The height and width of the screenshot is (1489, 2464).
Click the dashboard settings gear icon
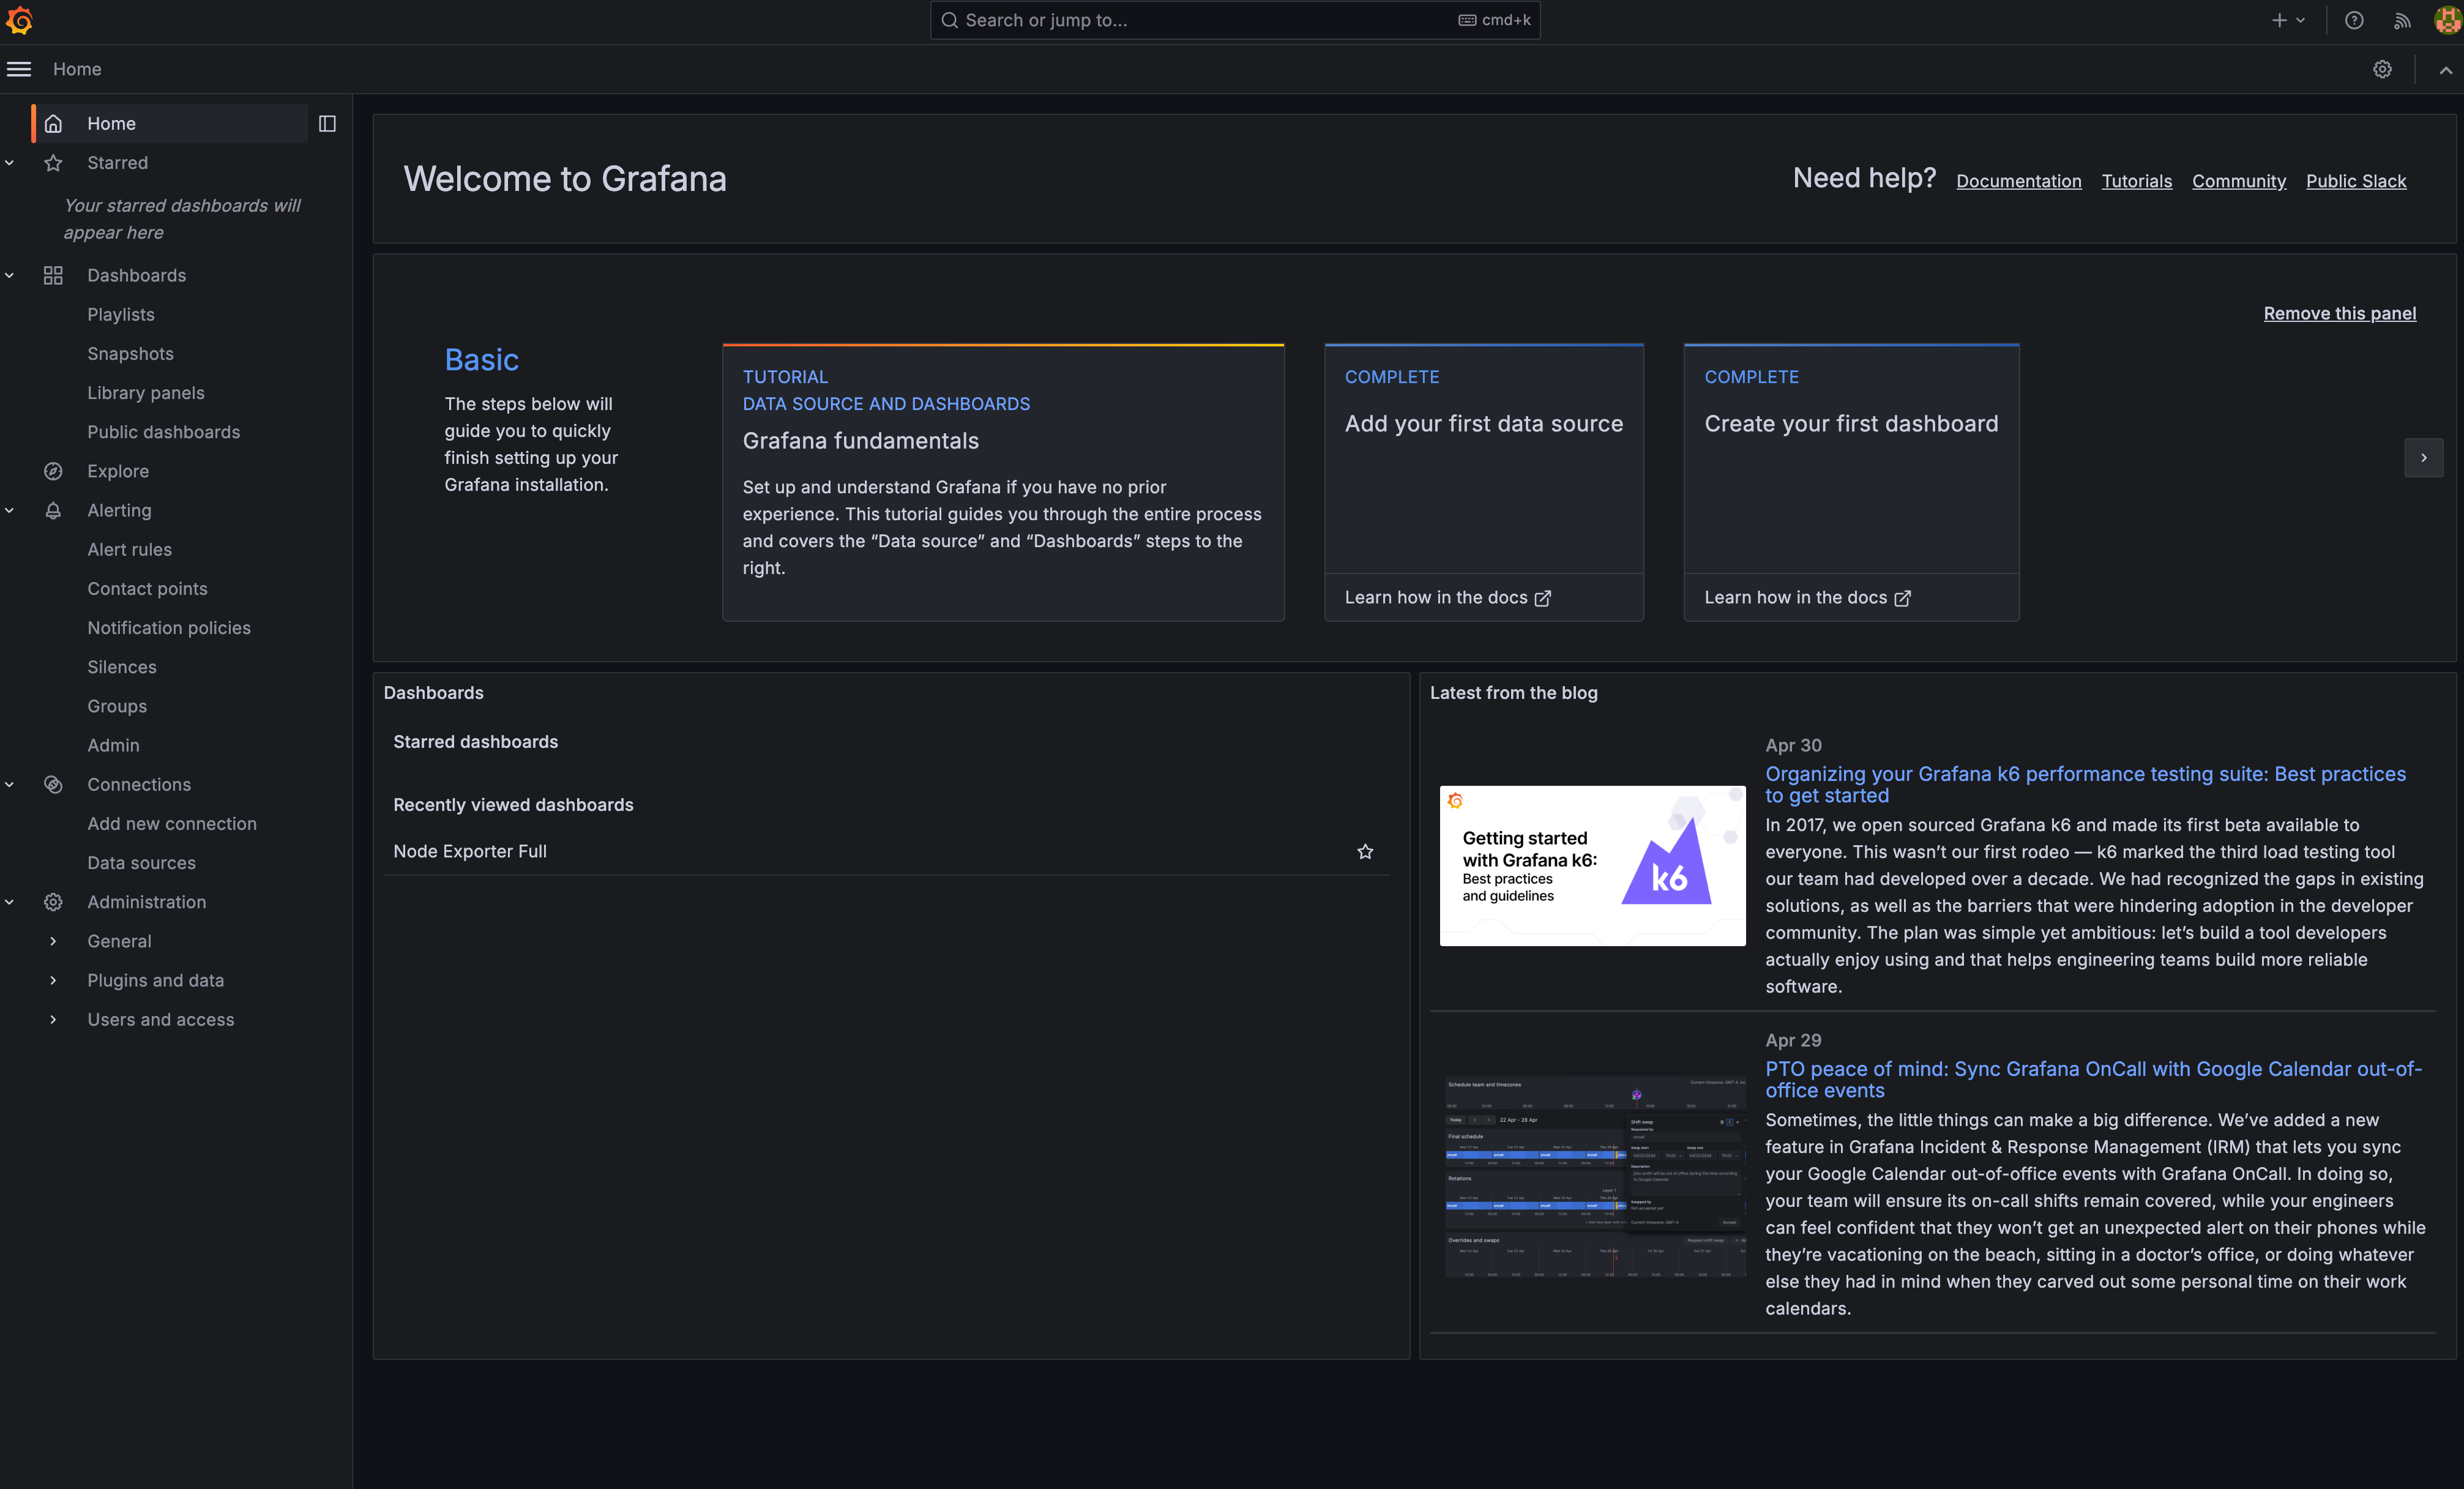2382,69
